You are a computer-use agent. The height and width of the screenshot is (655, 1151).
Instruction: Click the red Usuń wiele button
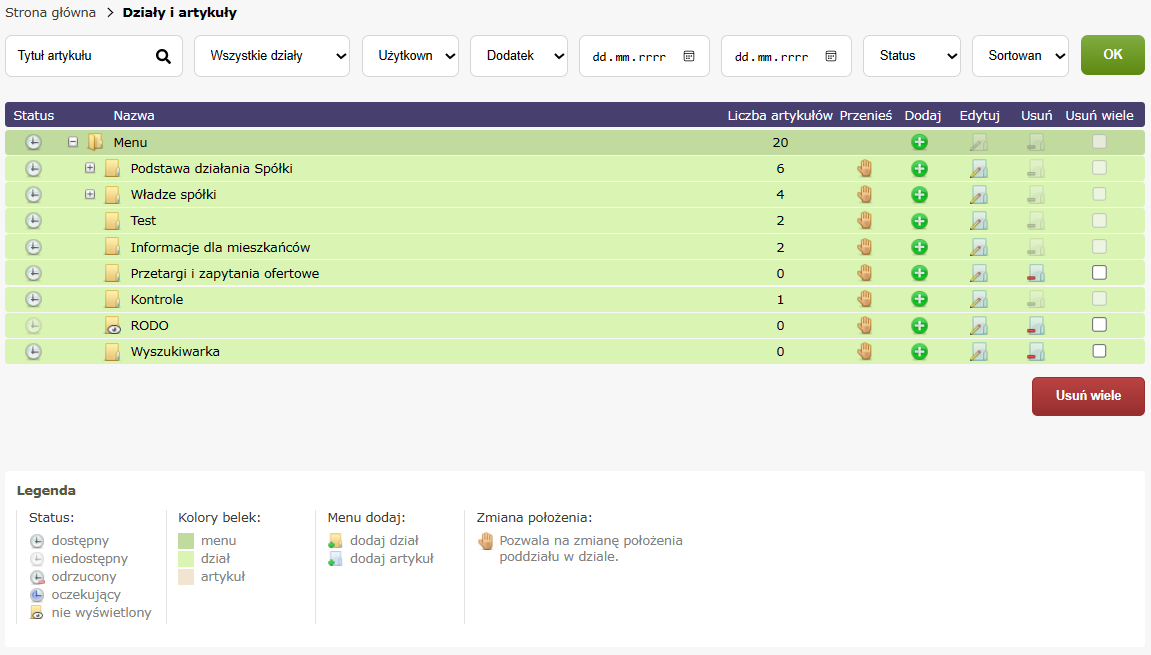(1088, 396)
